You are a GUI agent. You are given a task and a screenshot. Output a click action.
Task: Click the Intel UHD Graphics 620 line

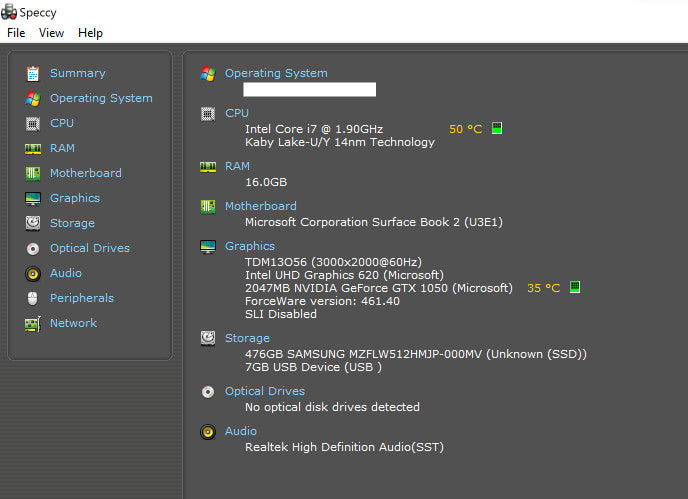(x=344, y=275)
